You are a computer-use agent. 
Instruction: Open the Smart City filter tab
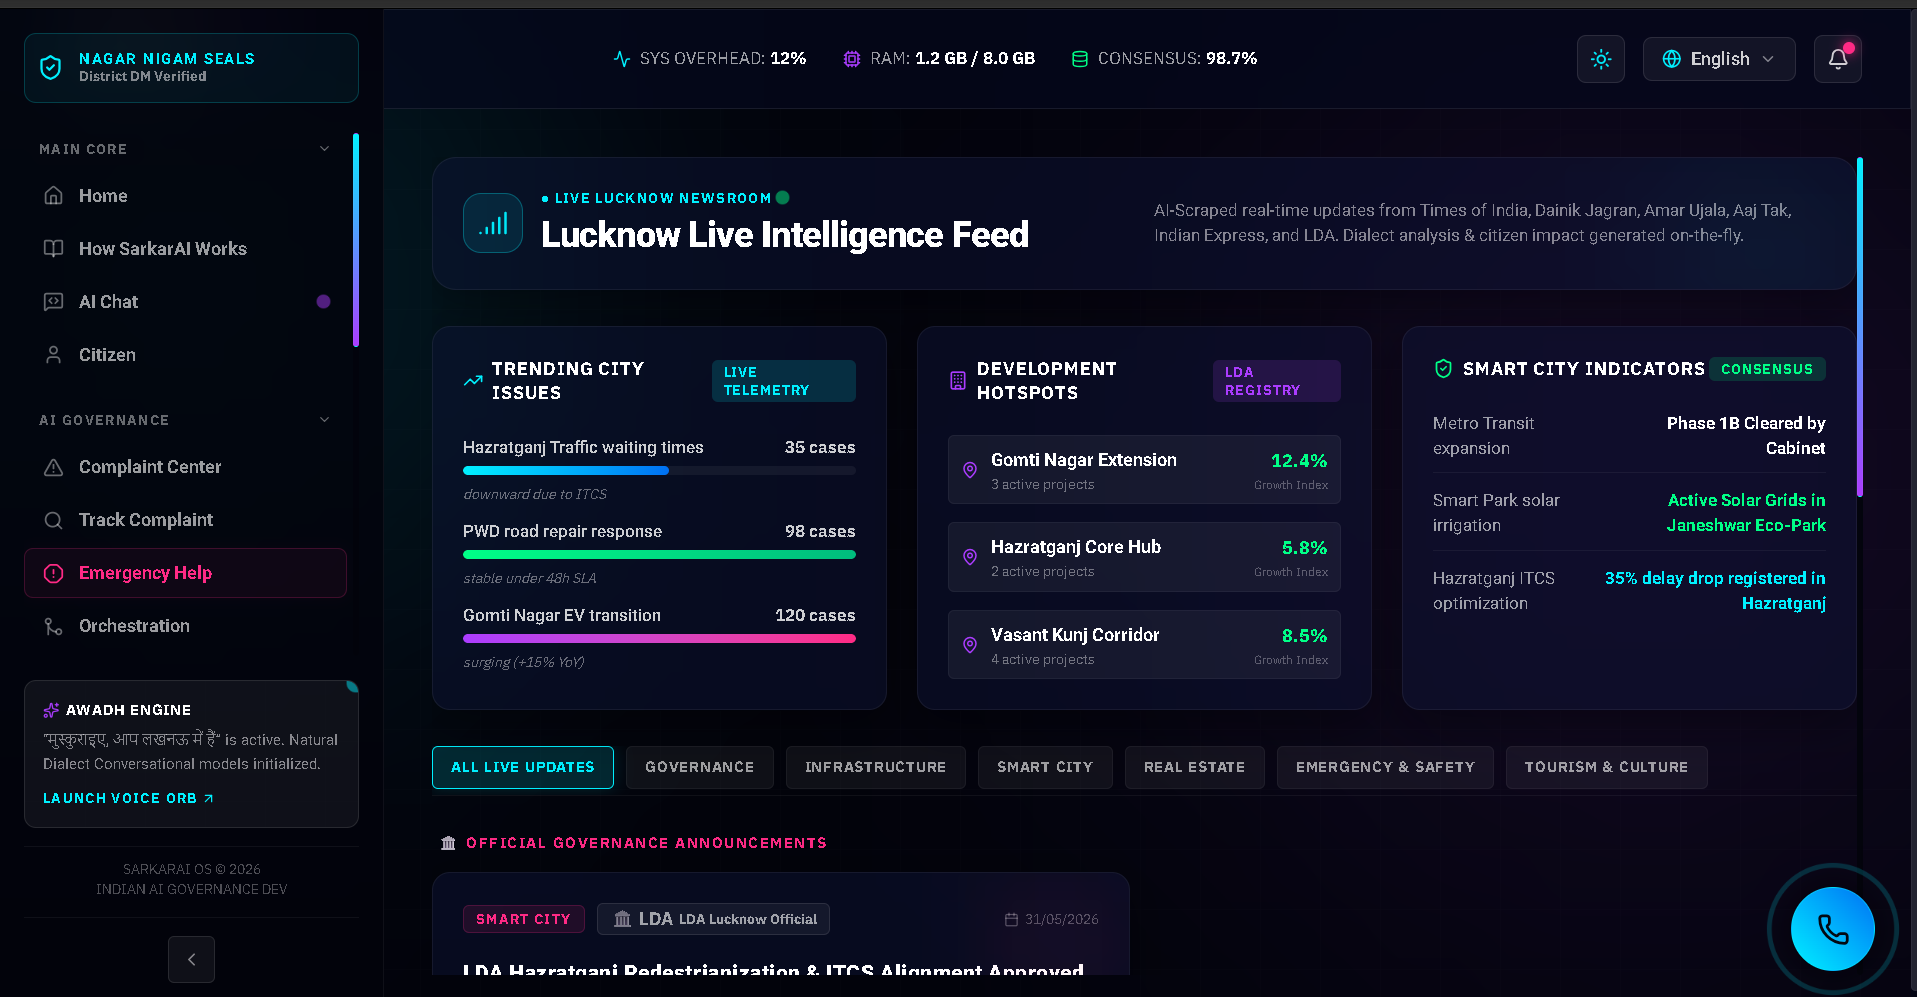(1045, 767)
